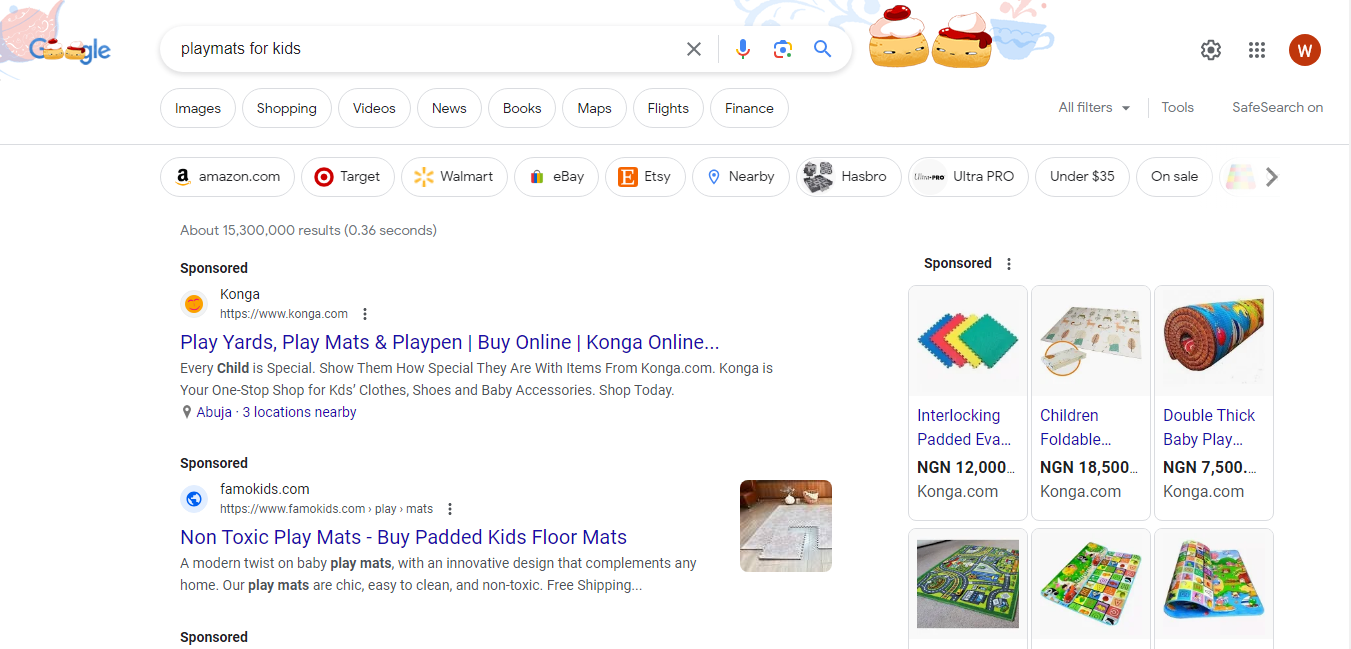
Task: Filter results by eBay chip
Action: point(556,177)
